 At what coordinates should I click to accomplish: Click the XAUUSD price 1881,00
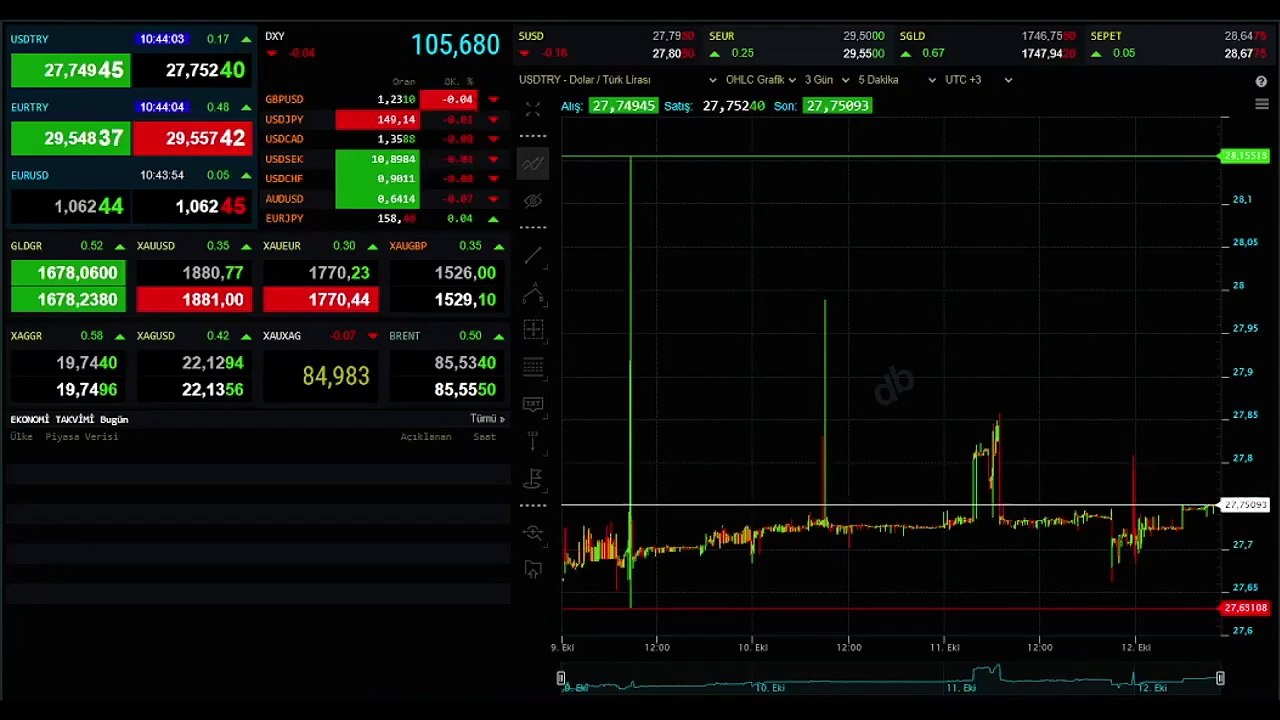pyautogui.click(x=192, y=299)
